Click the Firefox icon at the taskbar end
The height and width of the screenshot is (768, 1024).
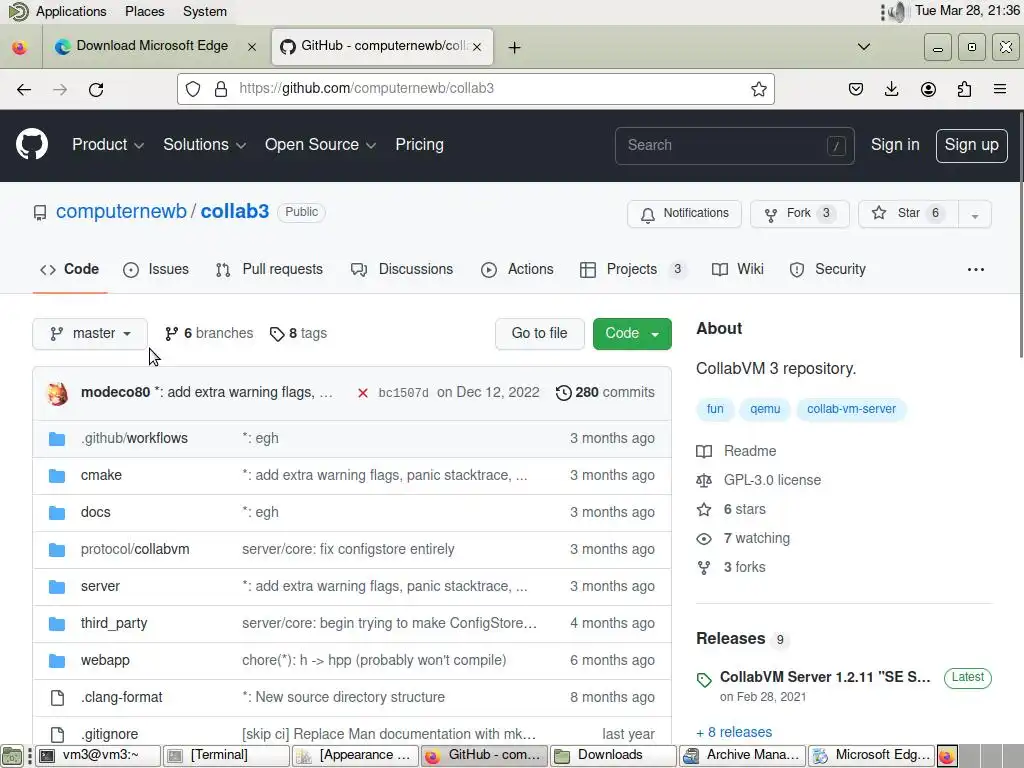[x=947, y=756]
